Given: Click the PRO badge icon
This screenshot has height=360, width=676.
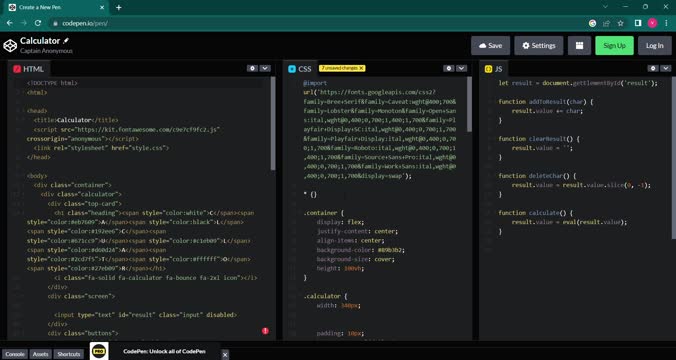Looking at the screenshot, I should click(x=99, y=351).
